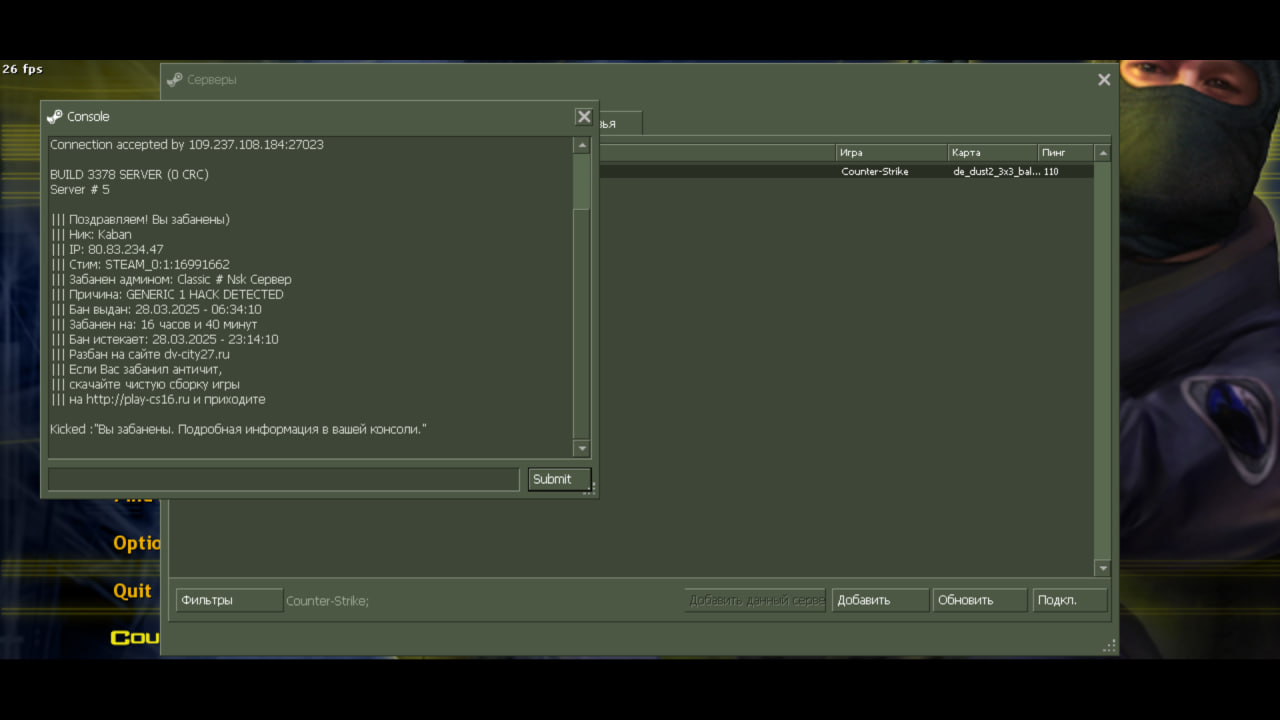Click the 'Стим: STEAM_0:1:16991662' line
Screen dimensions: 1280x720
(140, 265)
